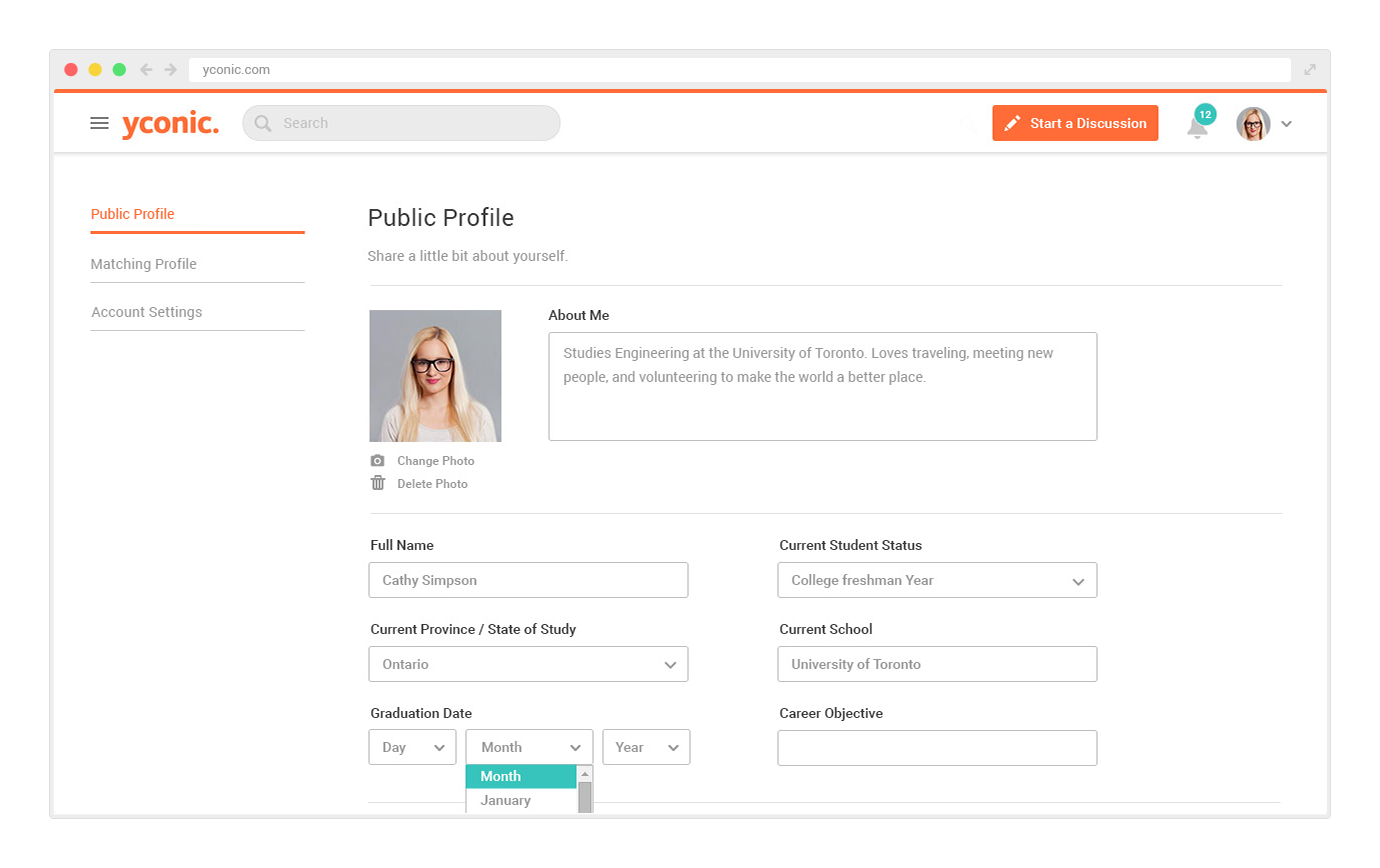Click the yconic logo
The height and width of the screenshot is (868, 1380).
[170, 124]
